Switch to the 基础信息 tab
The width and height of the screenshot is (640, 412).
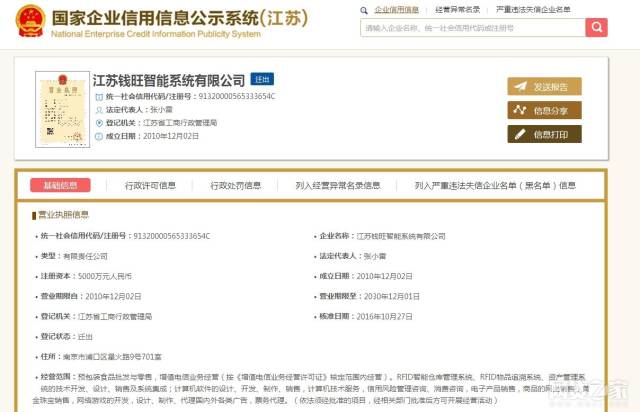(60, 185)
